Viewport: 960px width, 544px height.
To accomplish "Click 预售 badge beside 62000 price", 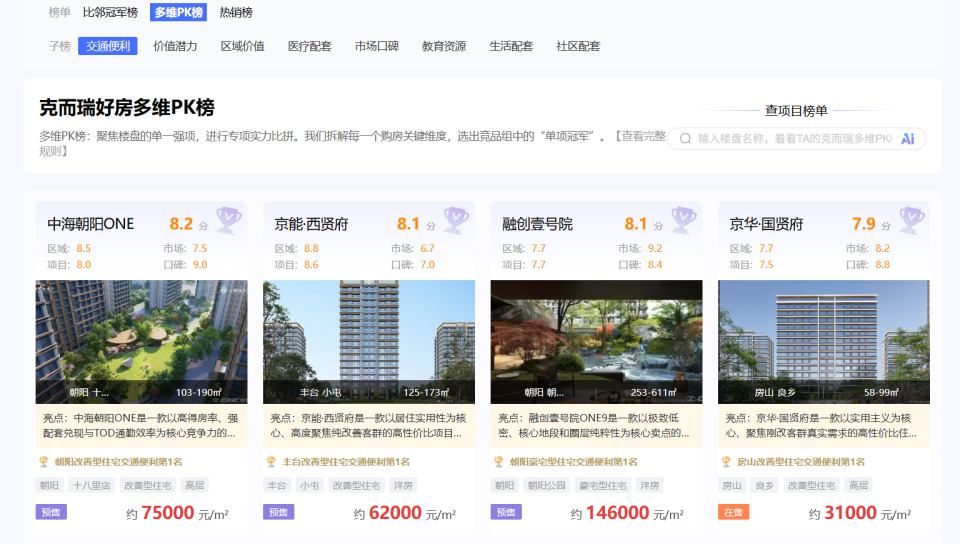I will click(x=279, y=512).
